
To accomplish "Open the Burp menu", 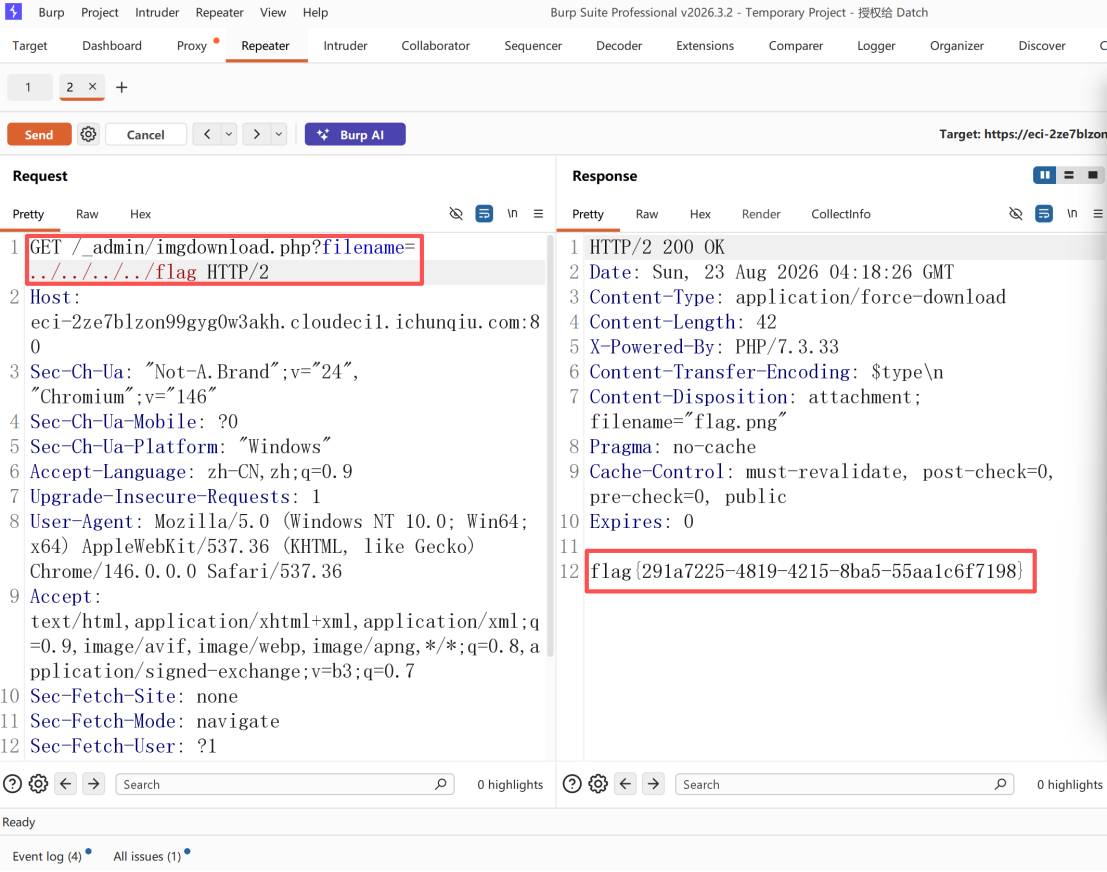I will (51, 12).
